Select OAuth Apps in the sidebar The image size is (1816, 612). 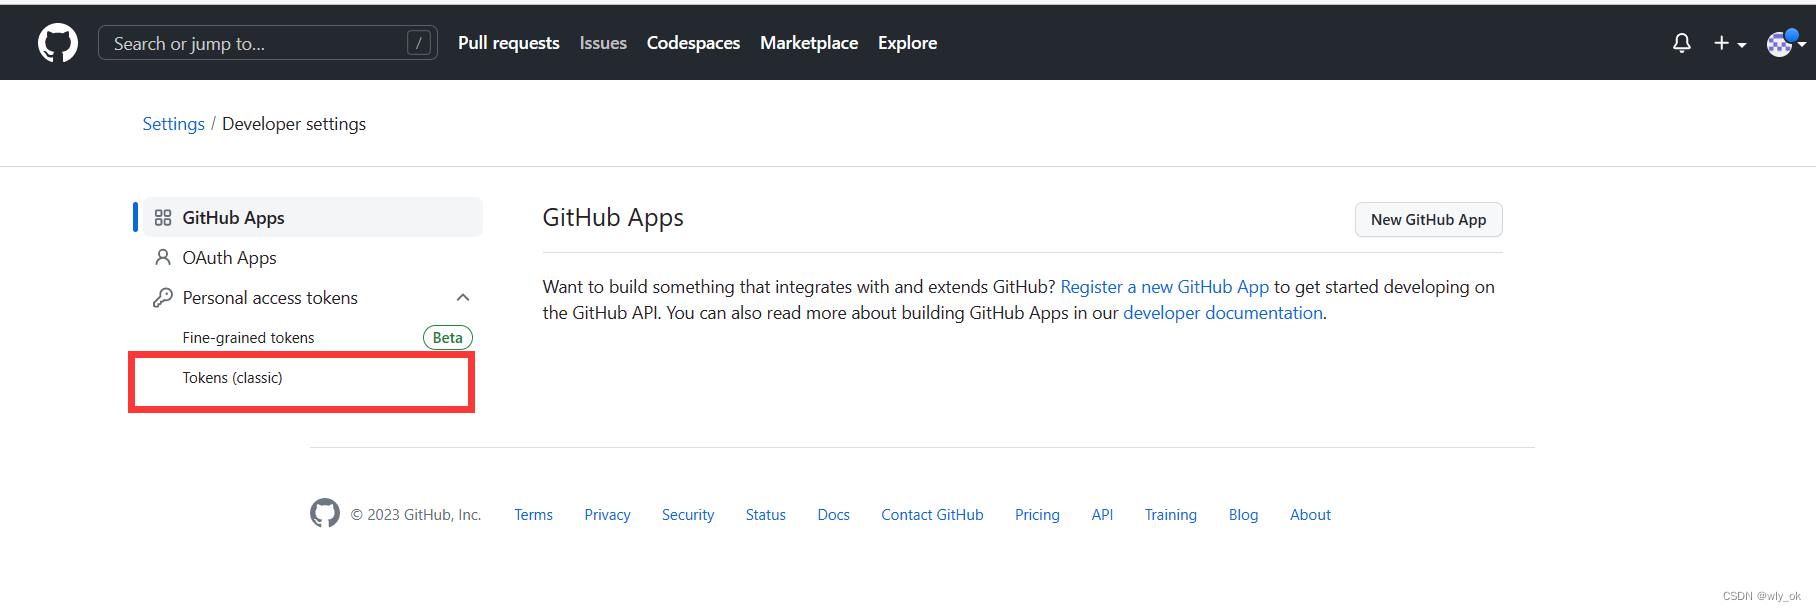point(313,257)
